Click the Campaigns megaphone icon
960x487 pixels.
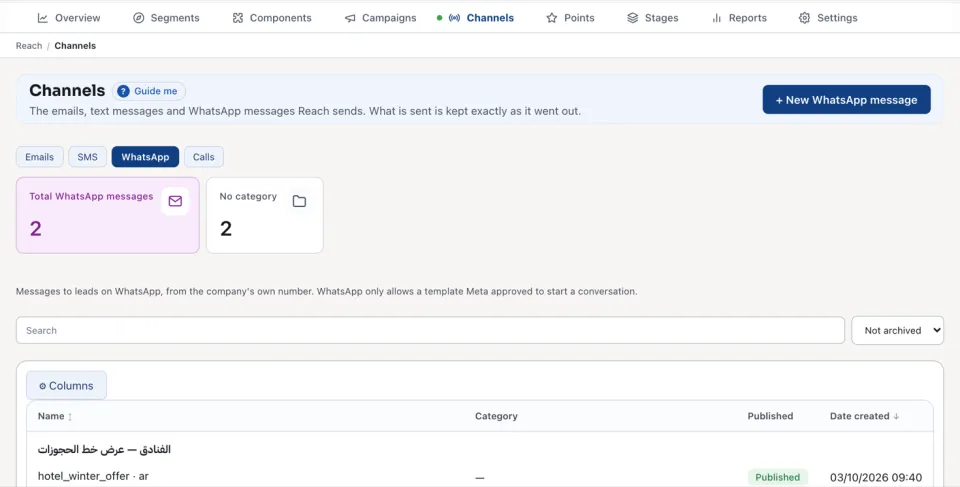tap(350, 18)
